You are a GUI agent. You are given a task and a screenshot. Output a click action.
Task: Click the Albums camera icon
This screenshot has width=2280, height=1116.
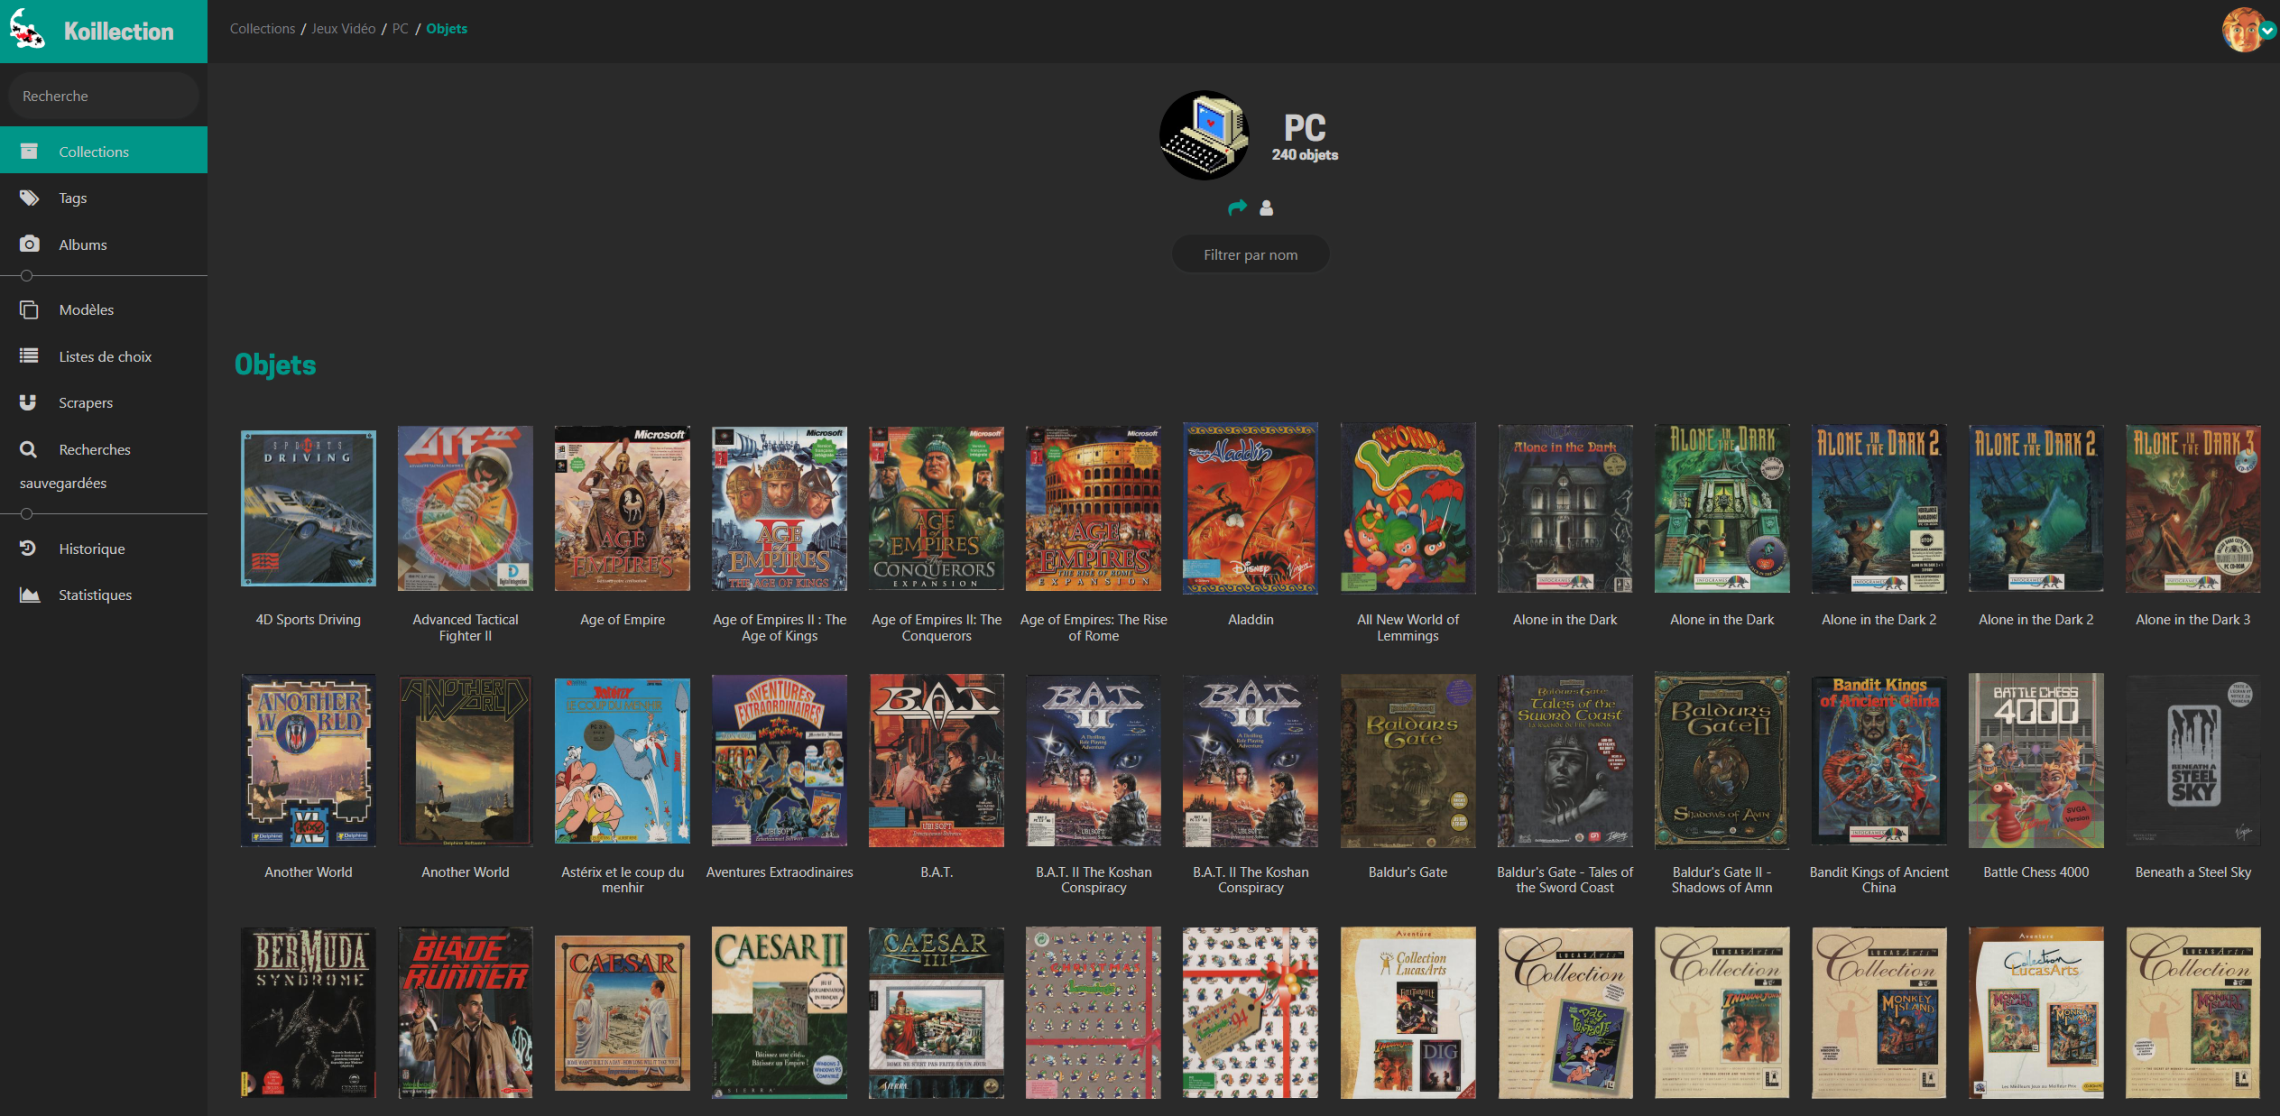29,244
